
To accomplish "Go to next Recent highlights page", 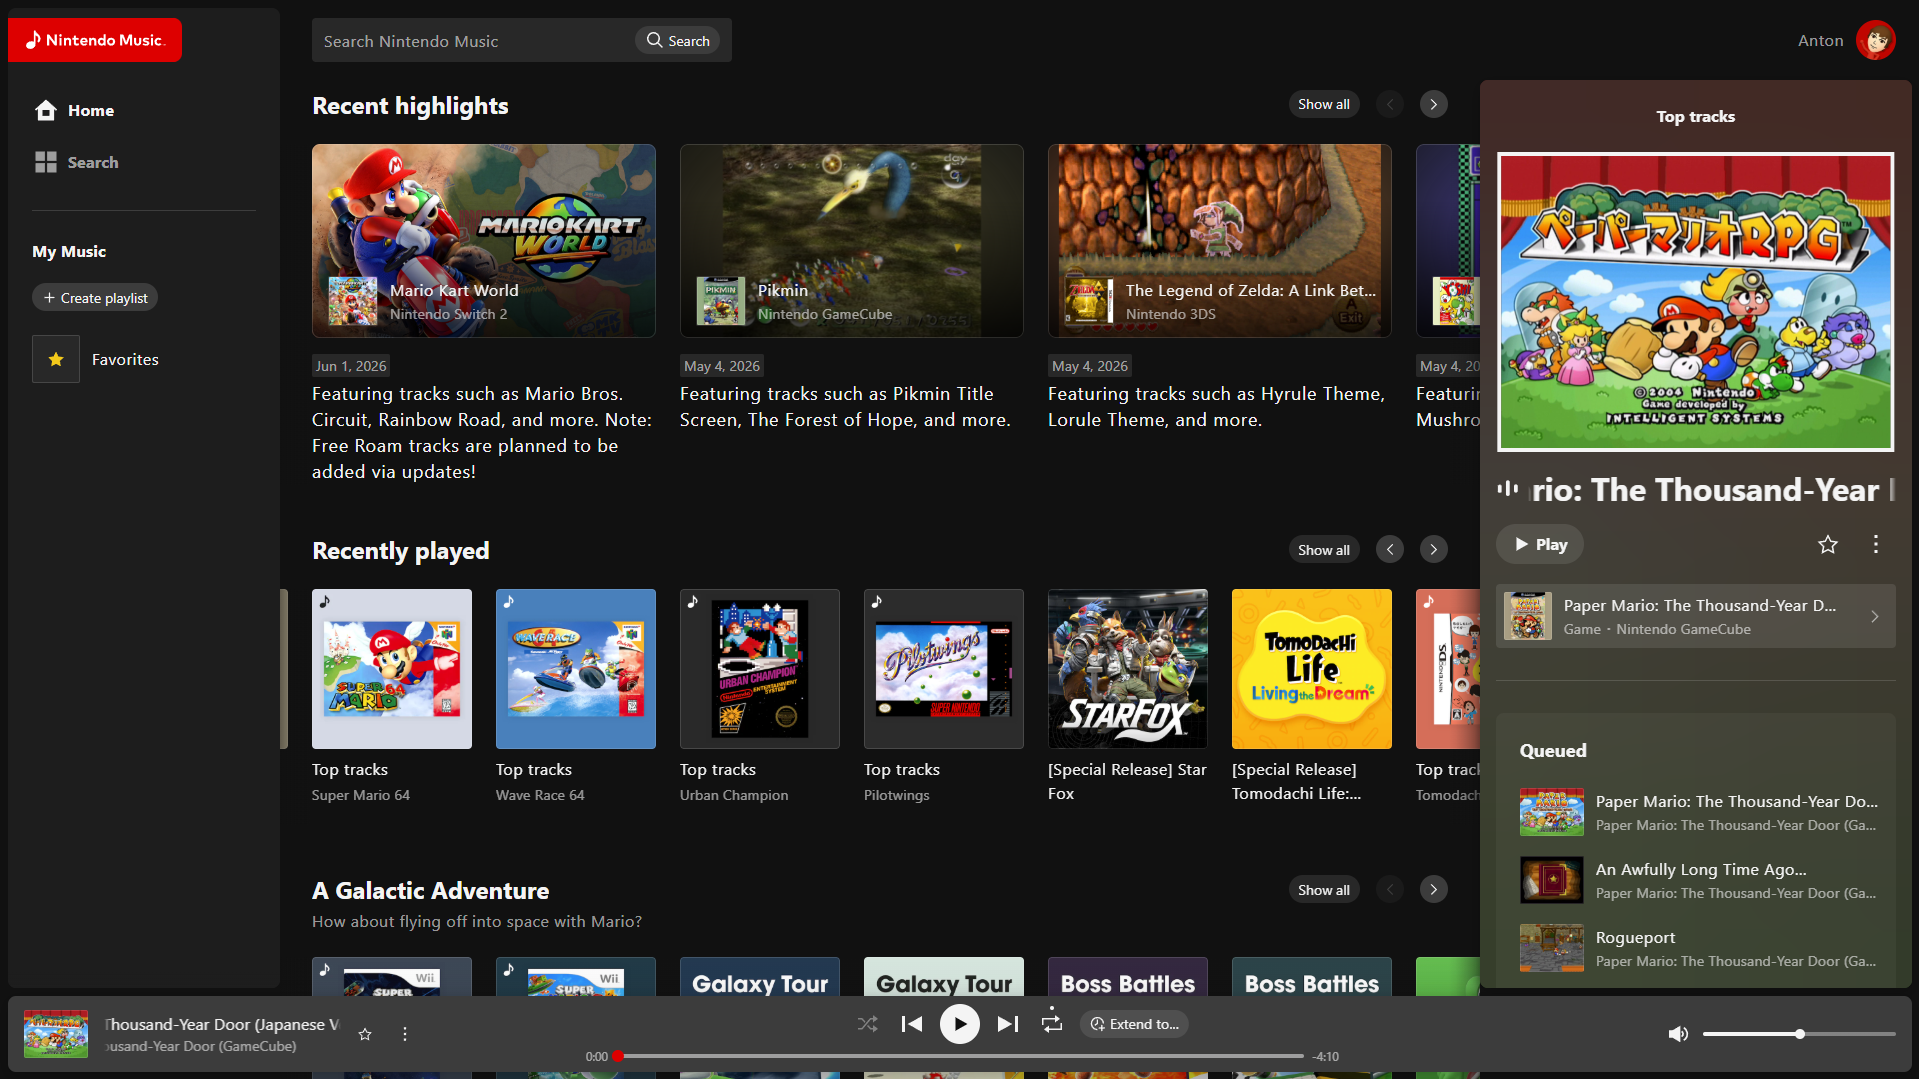I will (1433, 104).
